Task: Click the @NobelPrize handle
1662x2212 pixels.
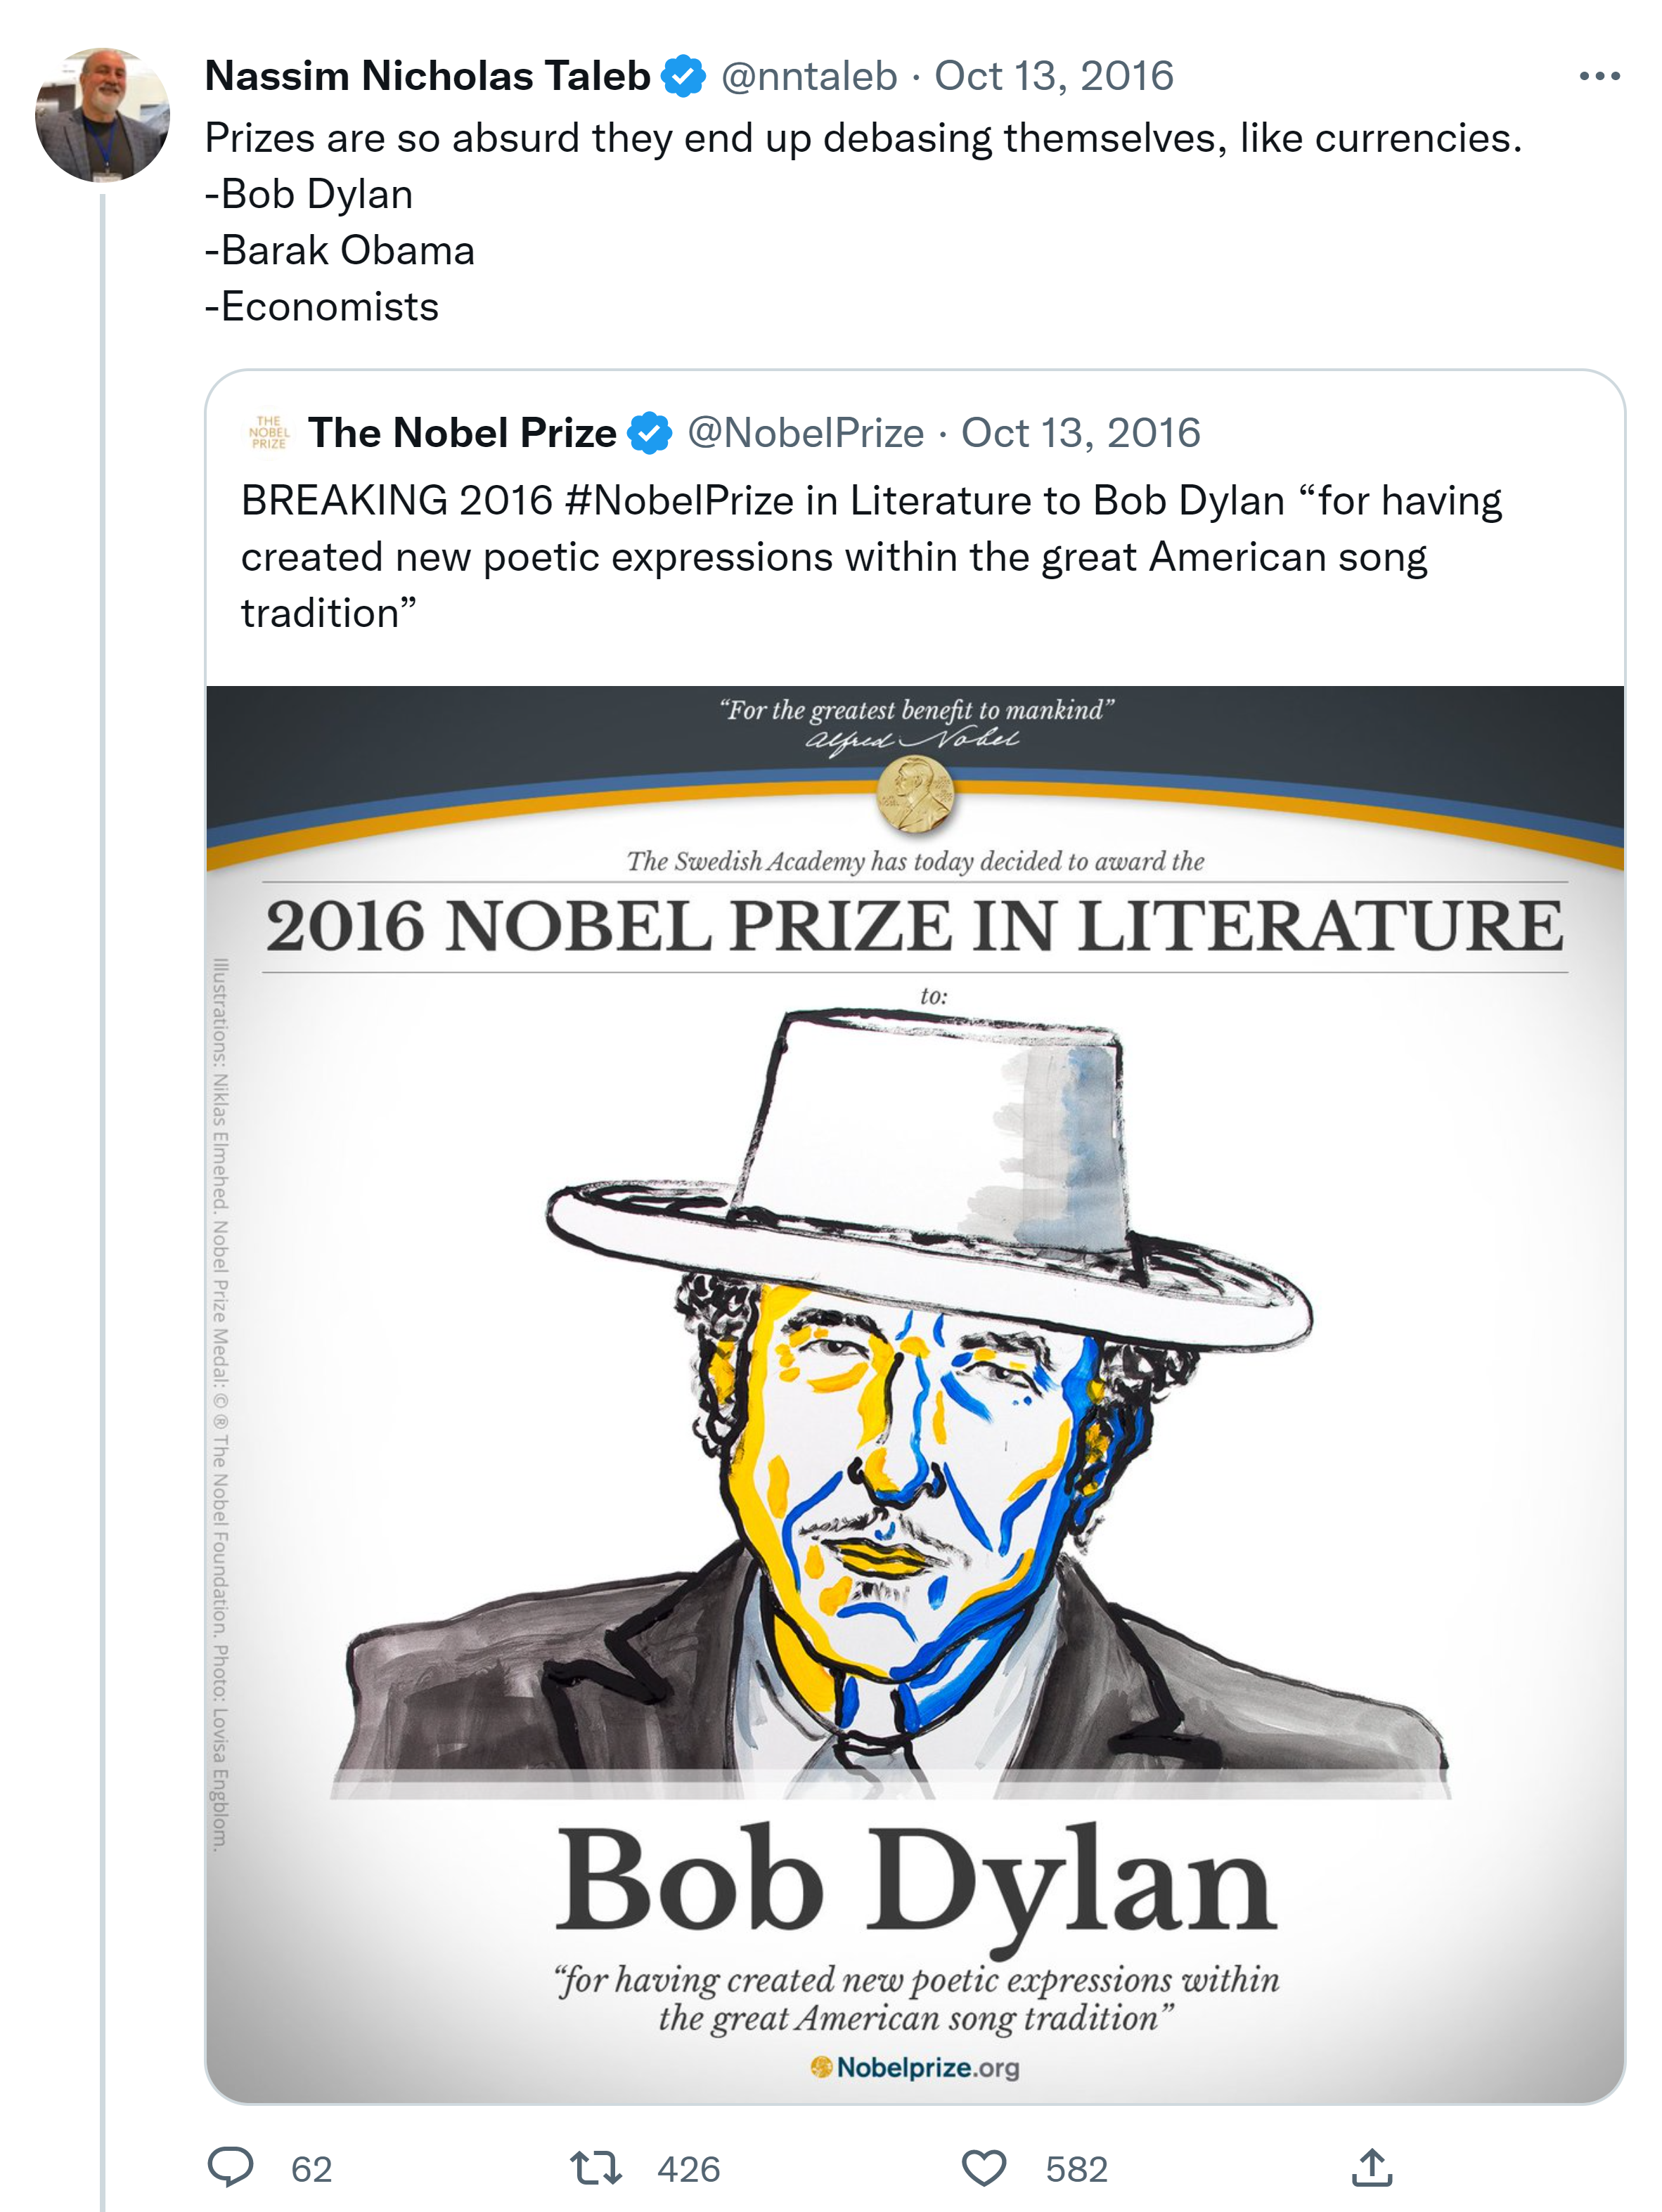Action: pyautogui.click(x=805, y=433)
